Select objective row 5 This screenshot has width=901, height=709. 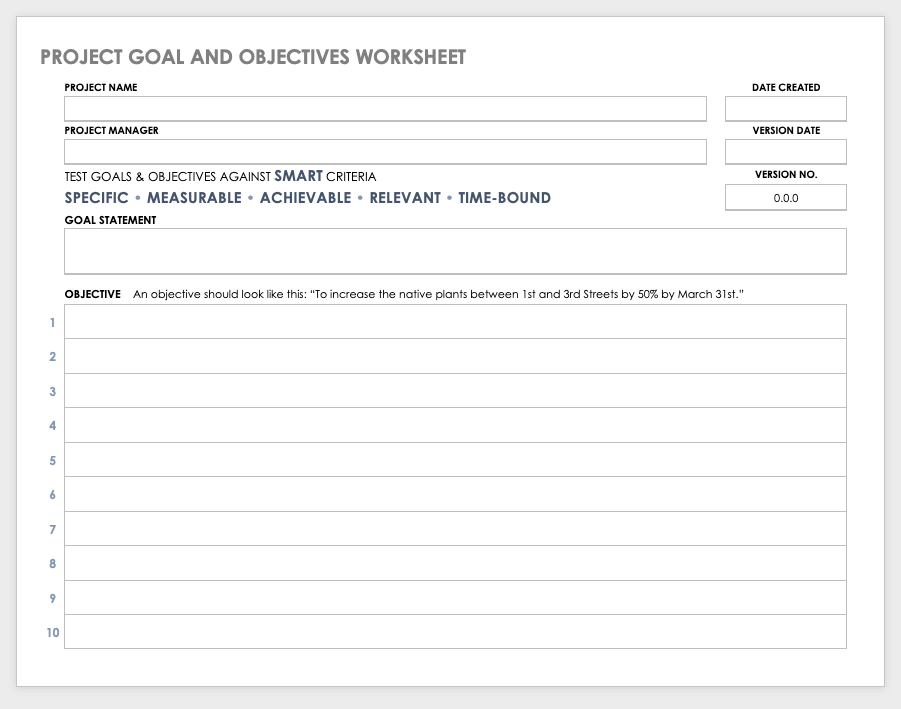455,460
